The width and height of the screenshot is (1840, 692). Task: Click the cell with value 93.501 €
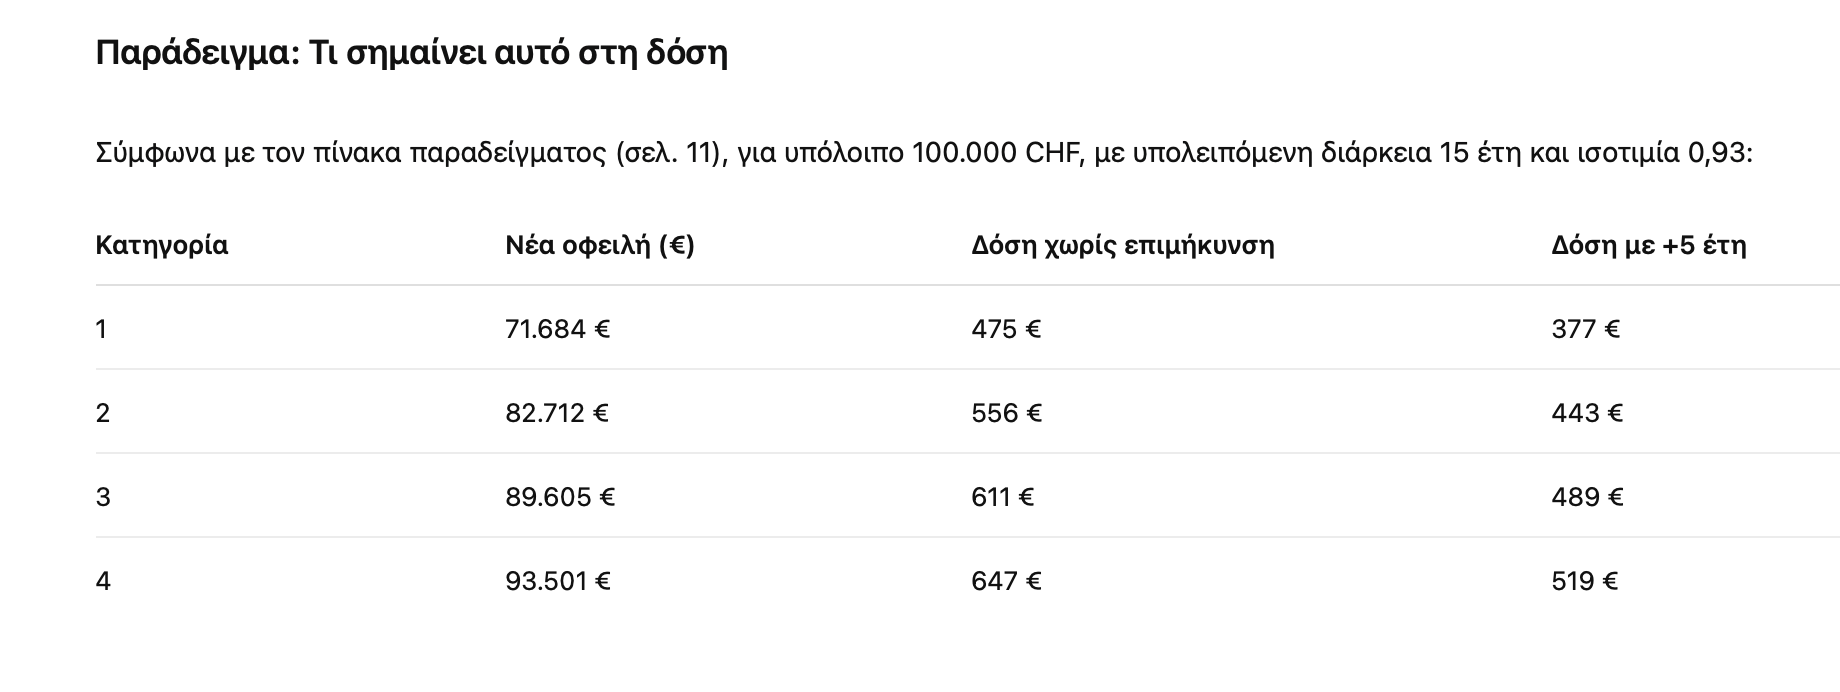tap(558, 581)
